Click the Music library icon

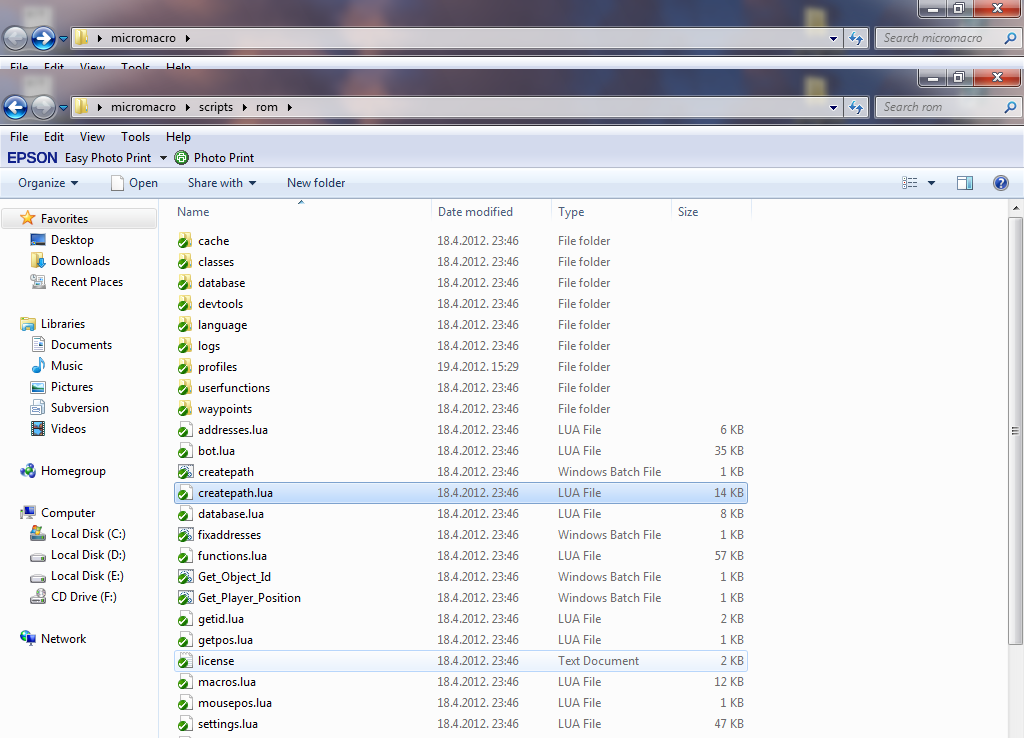click(x=38, y=366)
